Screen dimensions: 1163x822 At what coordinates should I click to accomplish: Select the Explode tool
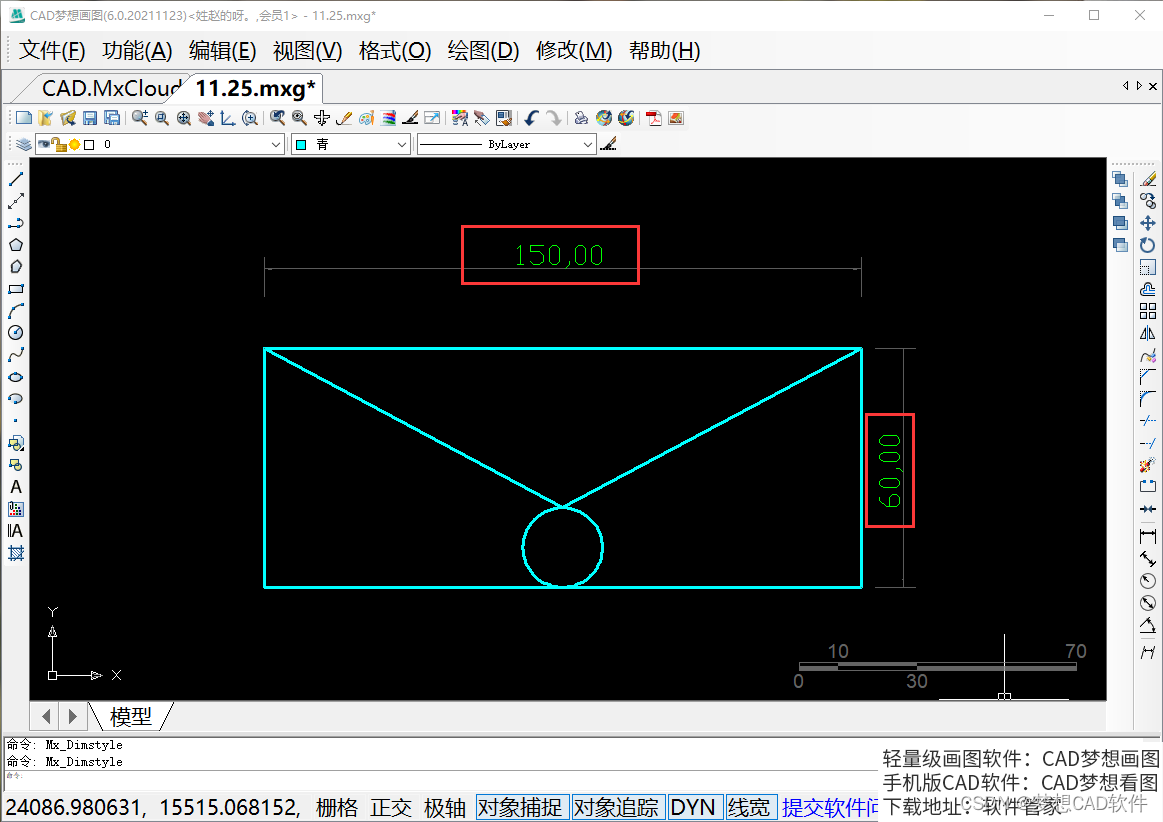click(1148, 465)
